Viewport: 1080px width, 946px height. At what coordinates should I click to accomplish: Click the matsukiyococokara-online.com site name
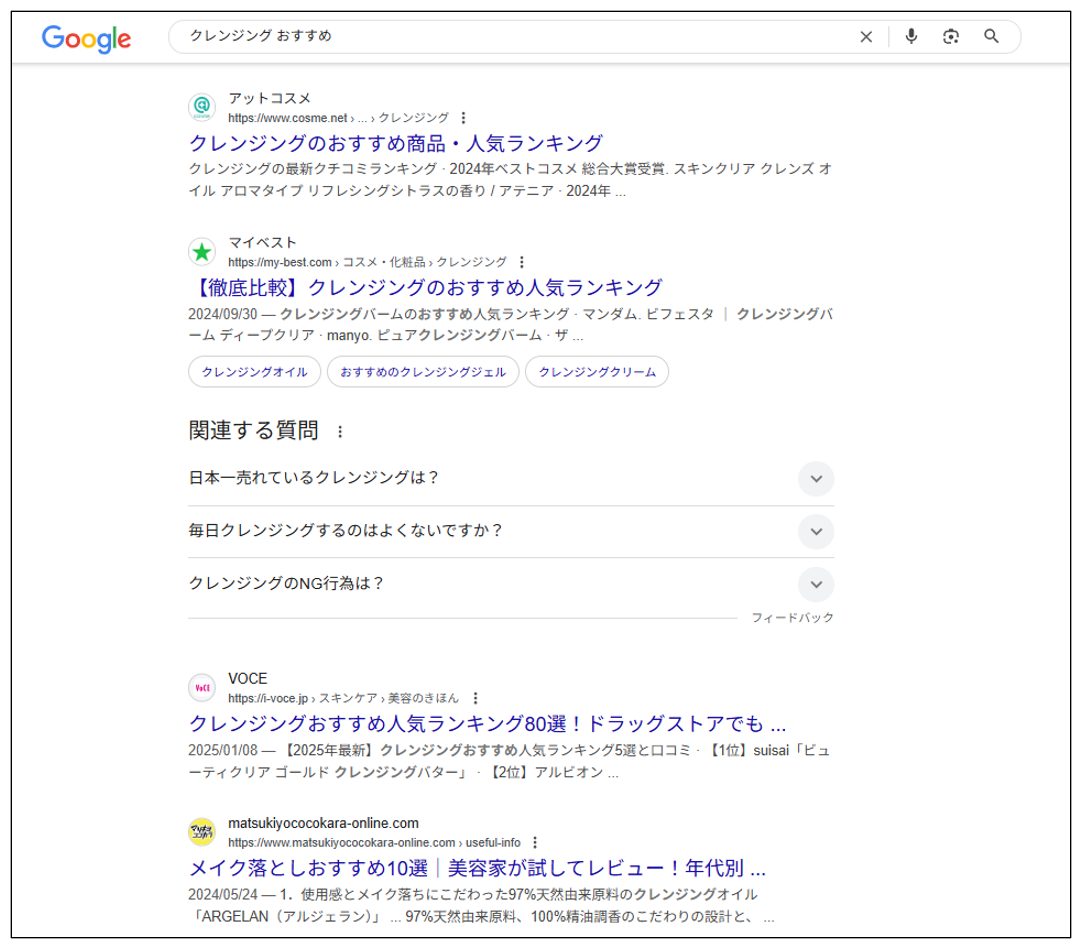click(323, 823)
